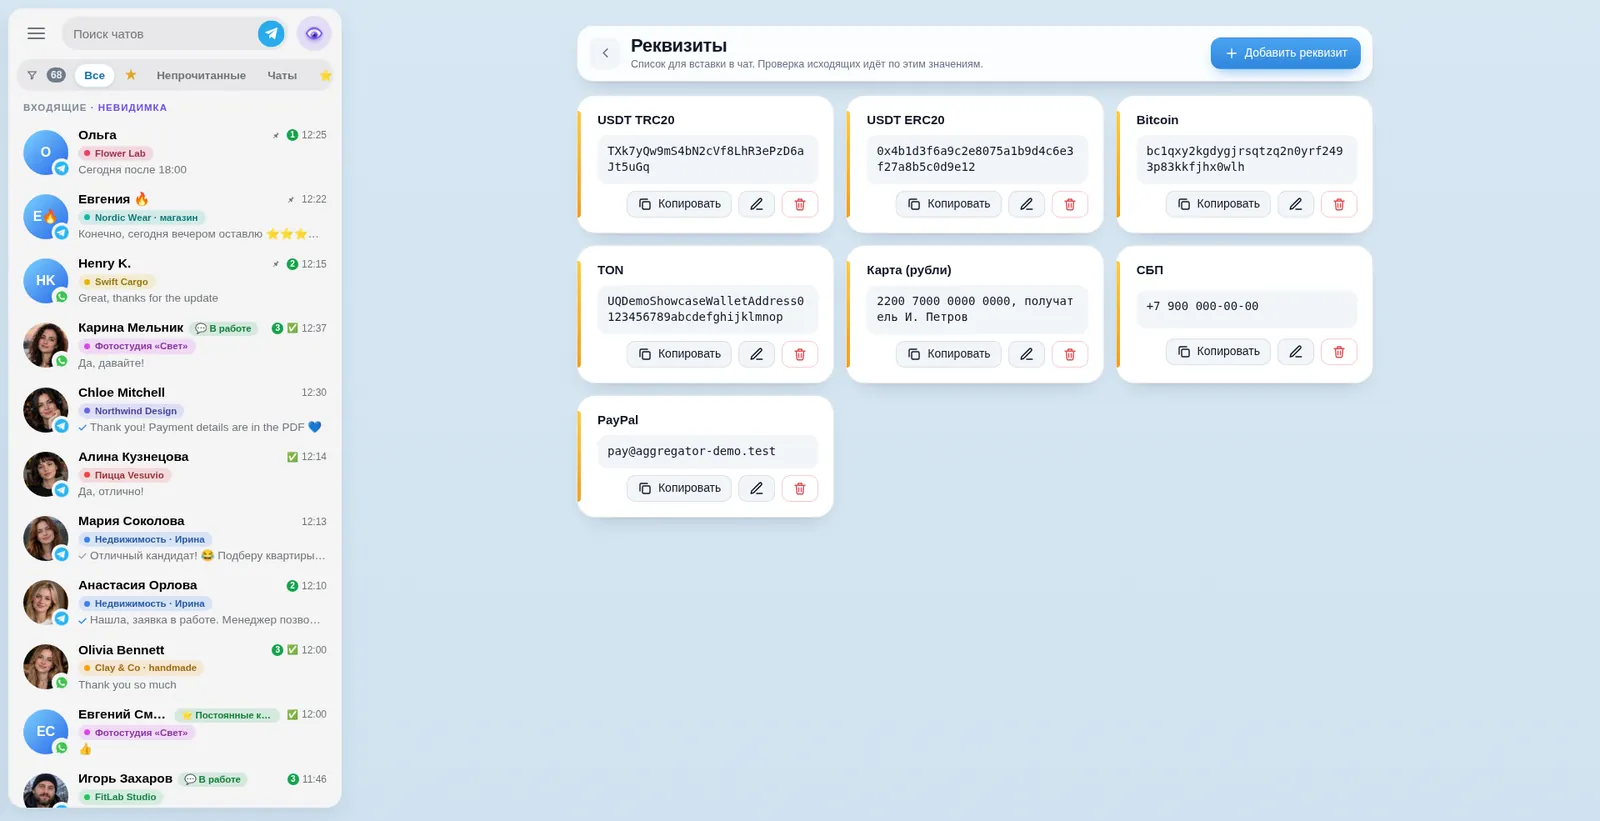Viewport: 1600px width, 821px height.
Task: Edit the Карта (рубли) requisite
Action: click(1026, 354)
